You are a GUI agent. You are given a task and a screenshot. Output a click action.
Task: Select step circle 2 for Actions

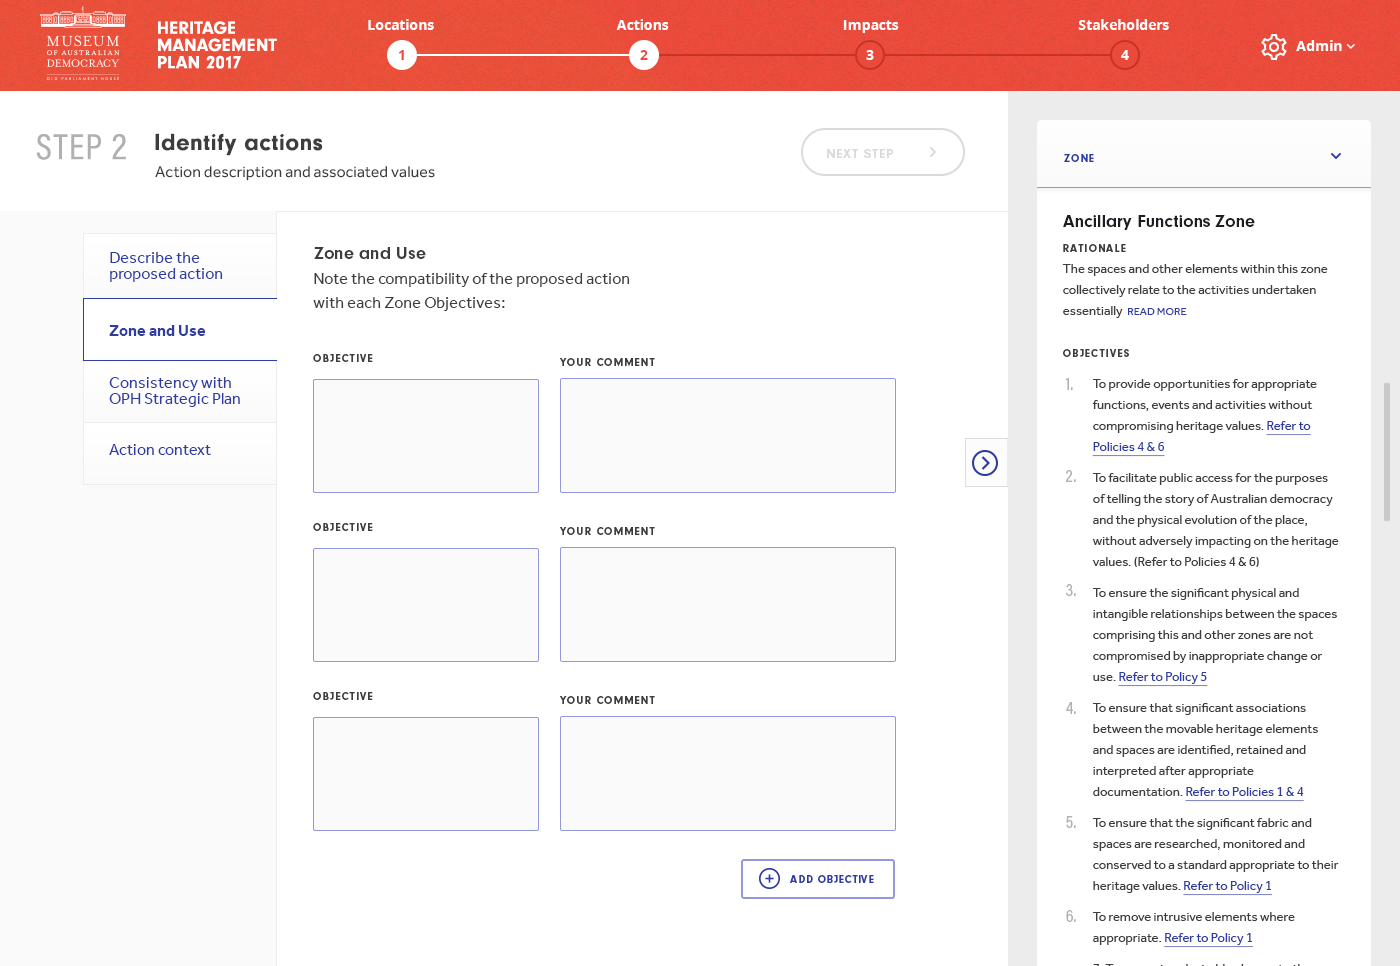(x=644, y=55)
